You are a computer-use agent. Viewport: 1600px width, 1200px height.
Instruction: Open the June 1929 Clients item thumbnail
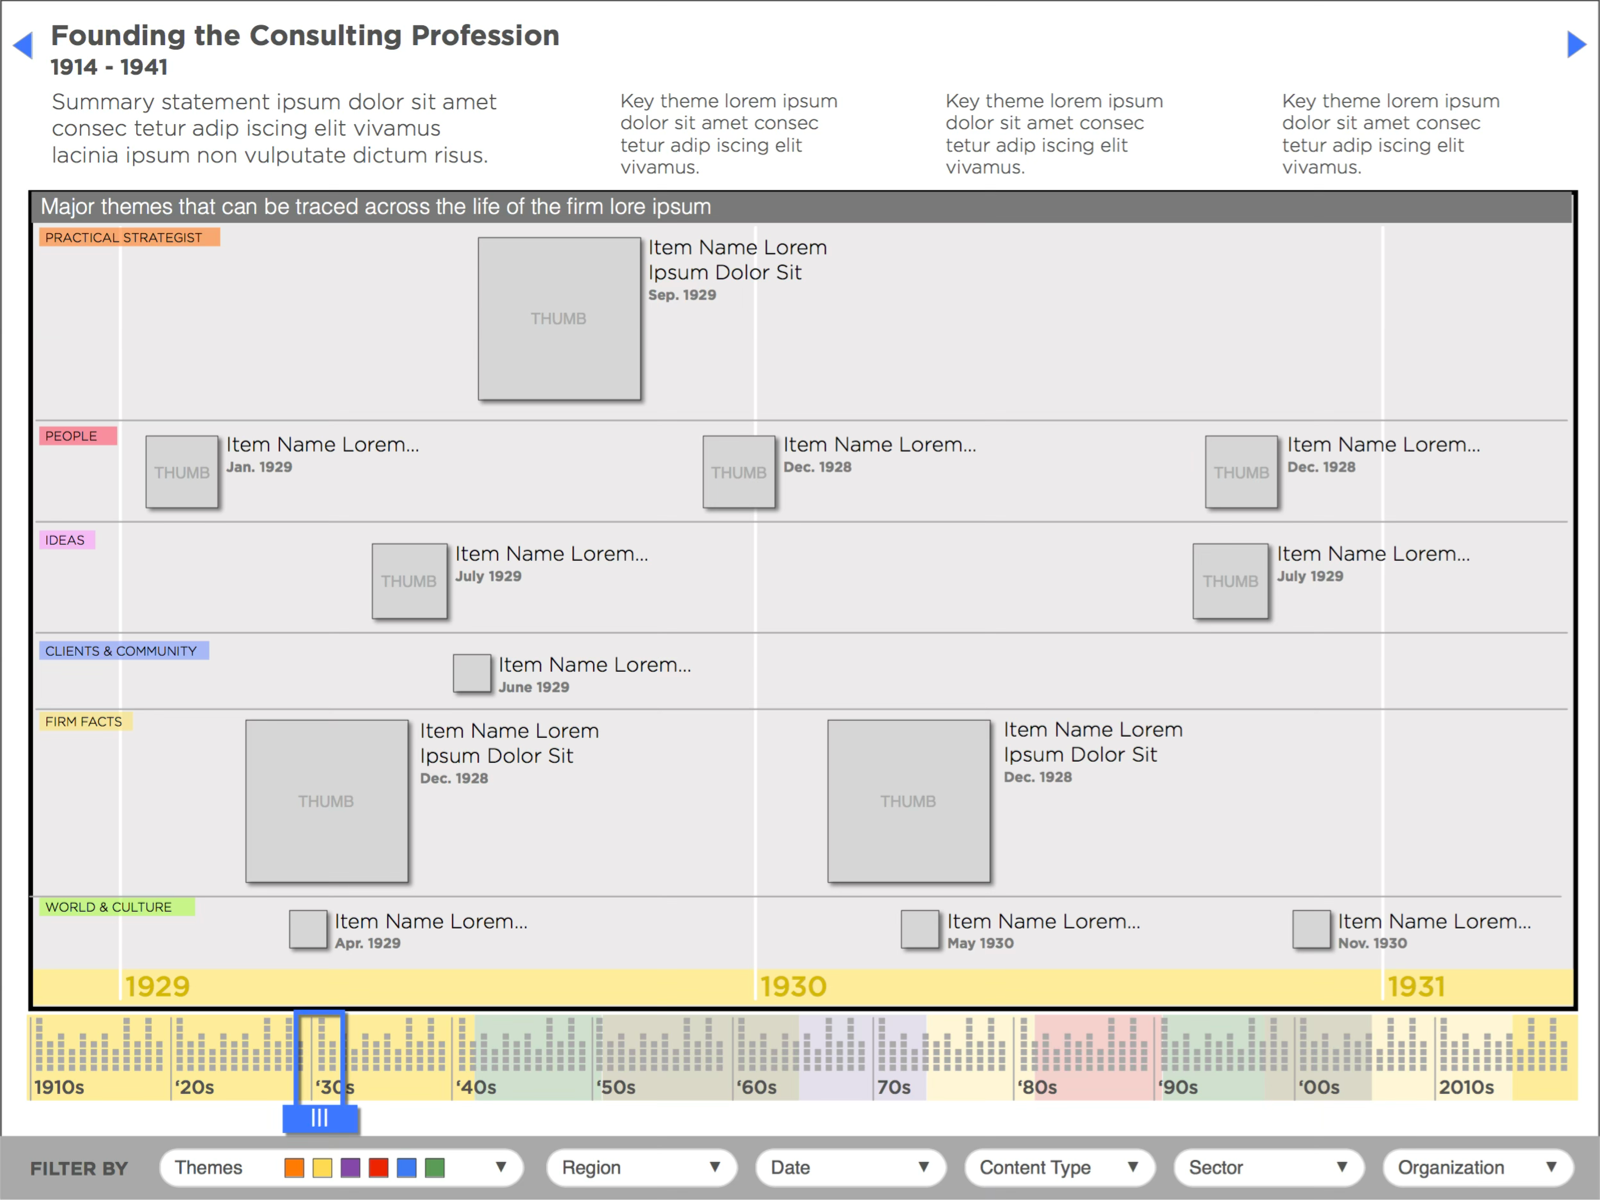[x=472, y=674]
